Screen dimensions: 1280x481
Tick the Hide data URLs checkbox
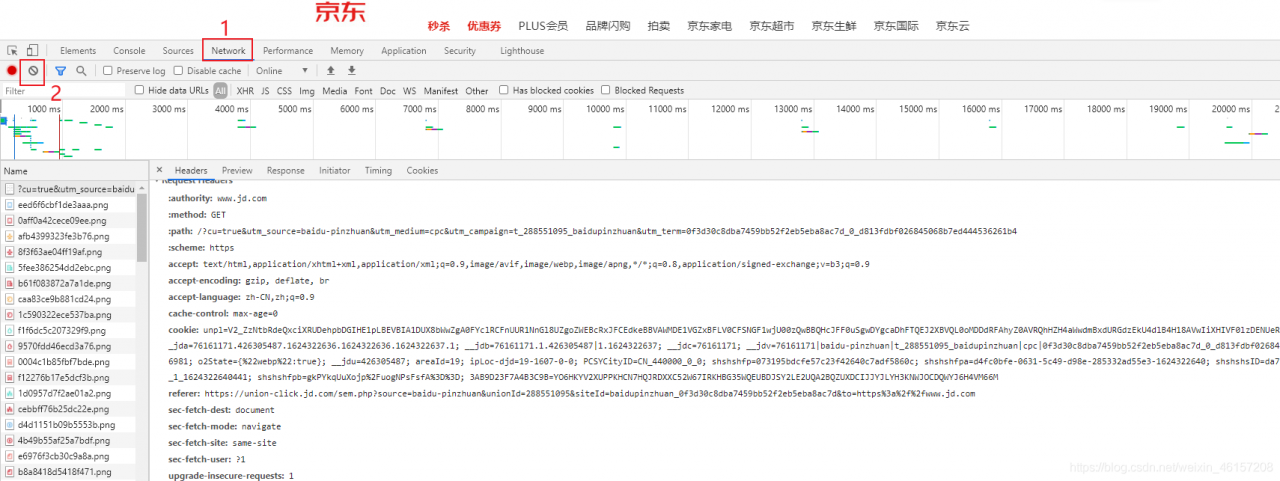click(140, 90)
